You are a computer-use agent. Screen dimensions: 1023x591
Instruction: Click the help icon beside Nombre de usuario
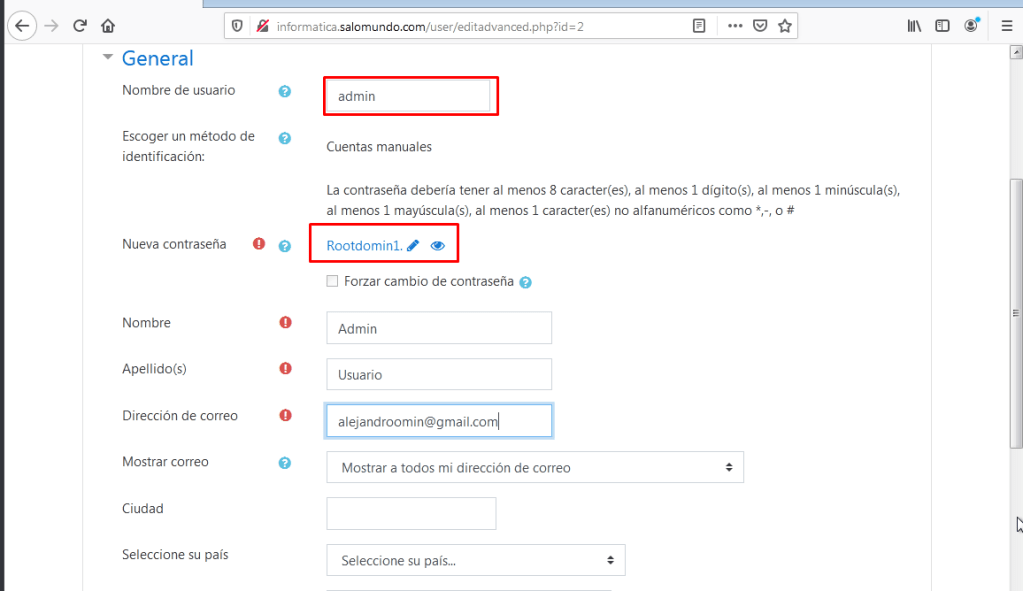click(284, 91)
